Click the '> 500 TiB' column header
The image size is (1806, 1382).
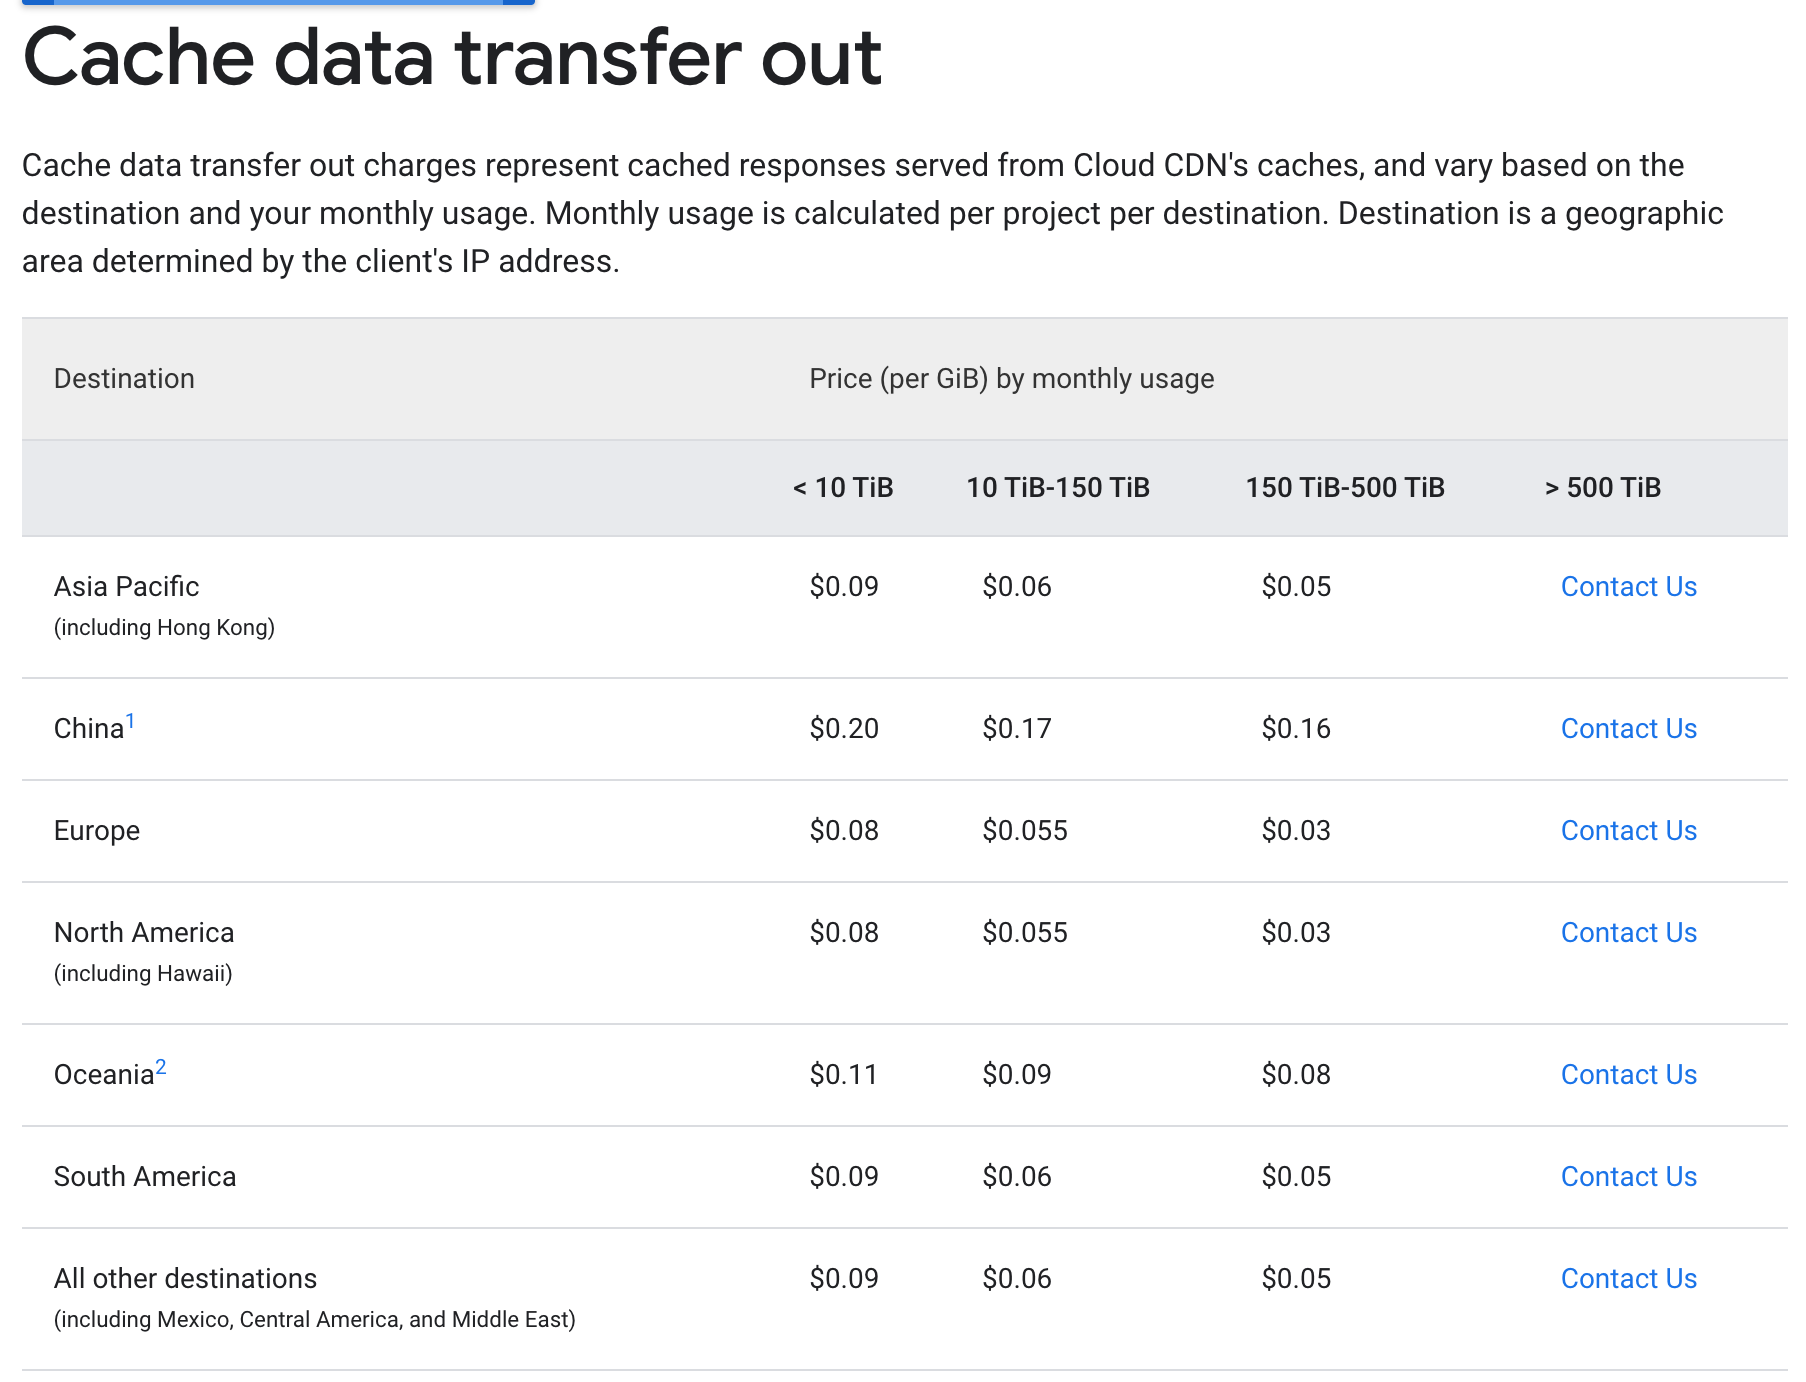pos(1603,488)
